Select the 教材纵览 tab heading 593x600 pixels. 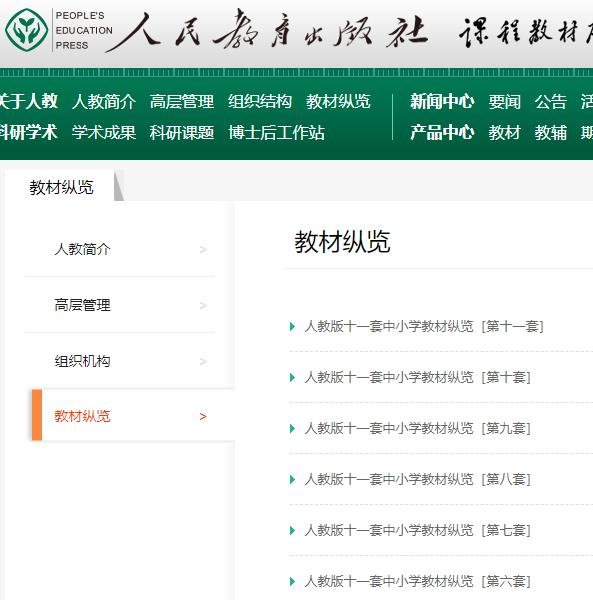[61, 188]
